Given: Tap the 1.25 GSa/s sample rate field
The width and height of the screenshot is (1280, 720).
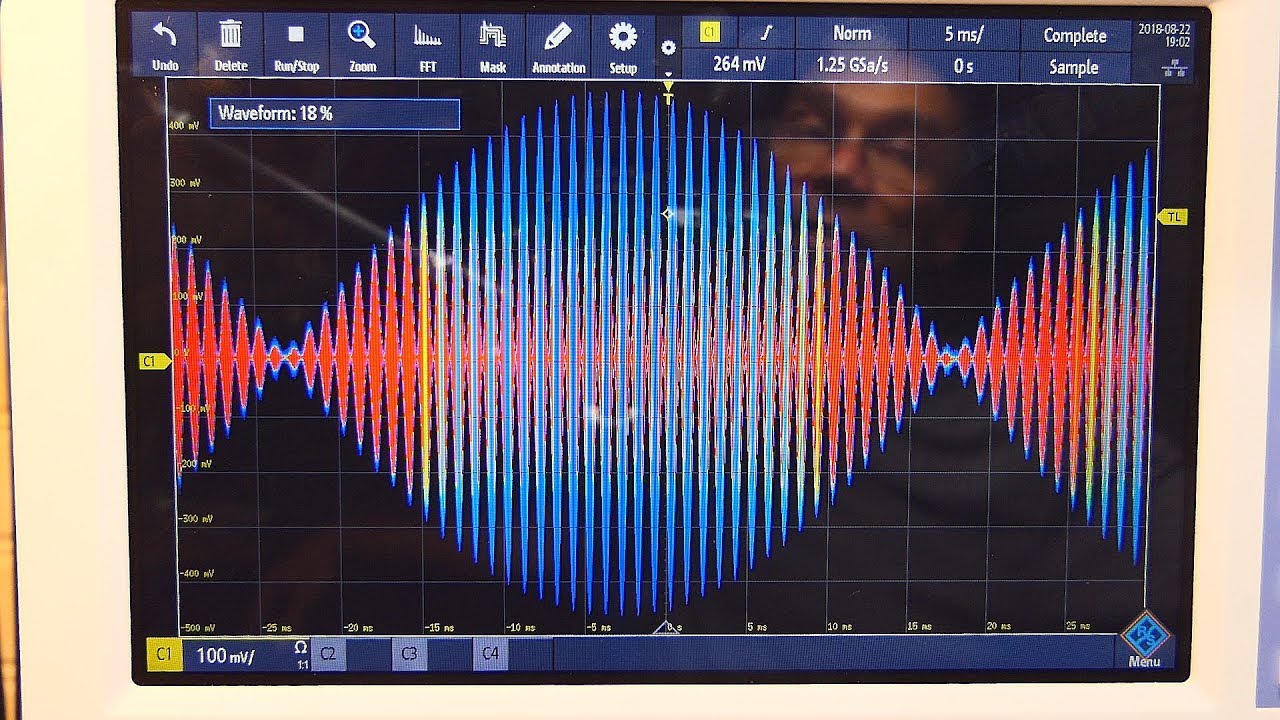Looking at the screenshot, I should pyautogui.click(x=852, y=66).
